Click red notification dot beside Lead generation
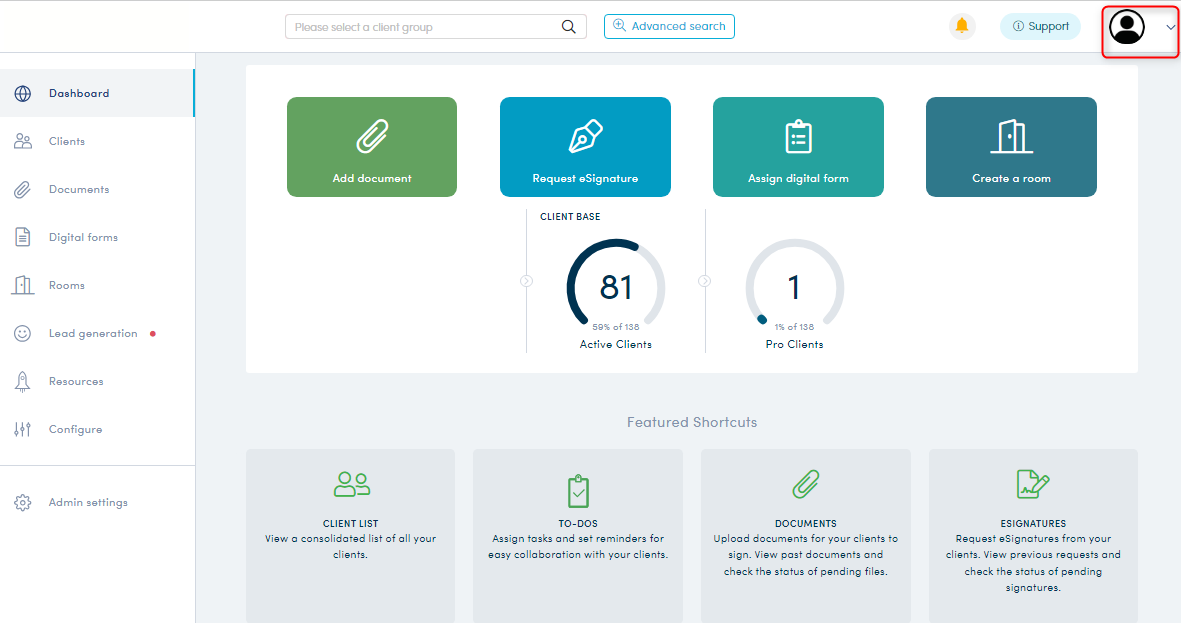Image resolution: width=1181 pixels, height=623 pixels. click(x=153, y=334)
